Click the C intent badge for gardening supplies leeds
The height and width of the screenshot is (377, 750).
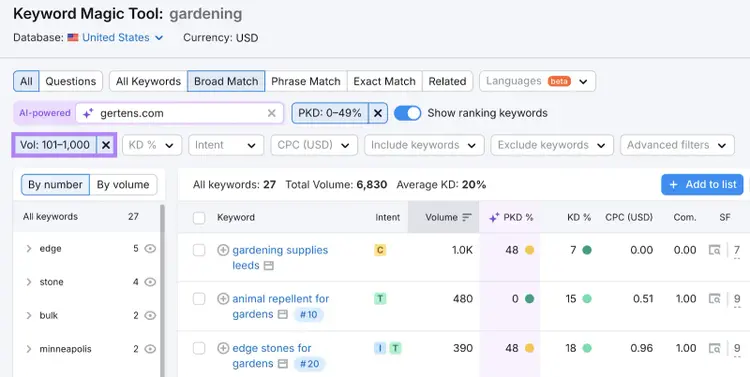click(380, 250)
